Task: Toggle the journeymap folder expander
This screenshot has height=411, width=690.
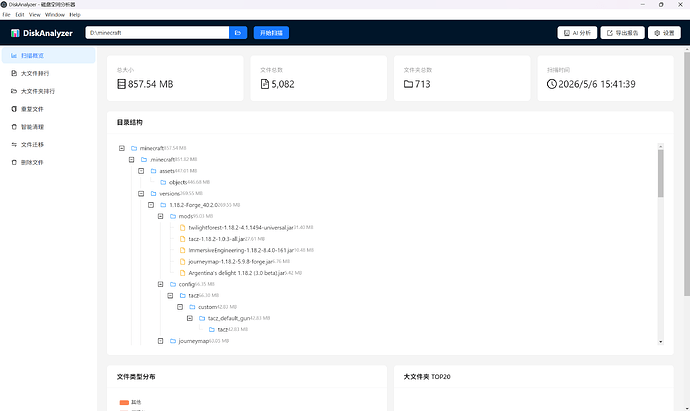Action: pos(161,341)
